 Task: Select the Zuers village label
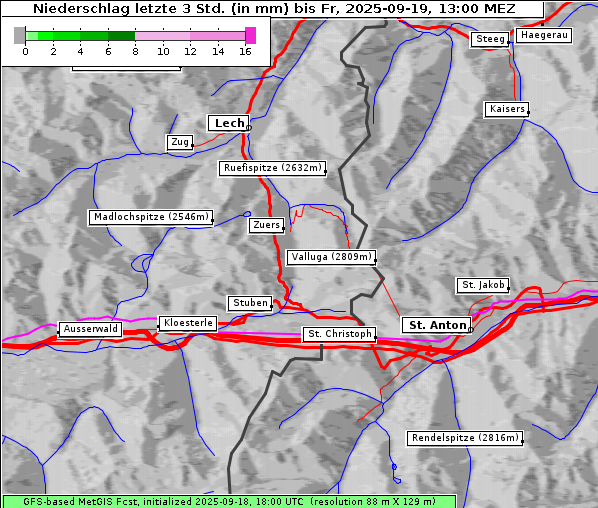click(x=267, y=225)
